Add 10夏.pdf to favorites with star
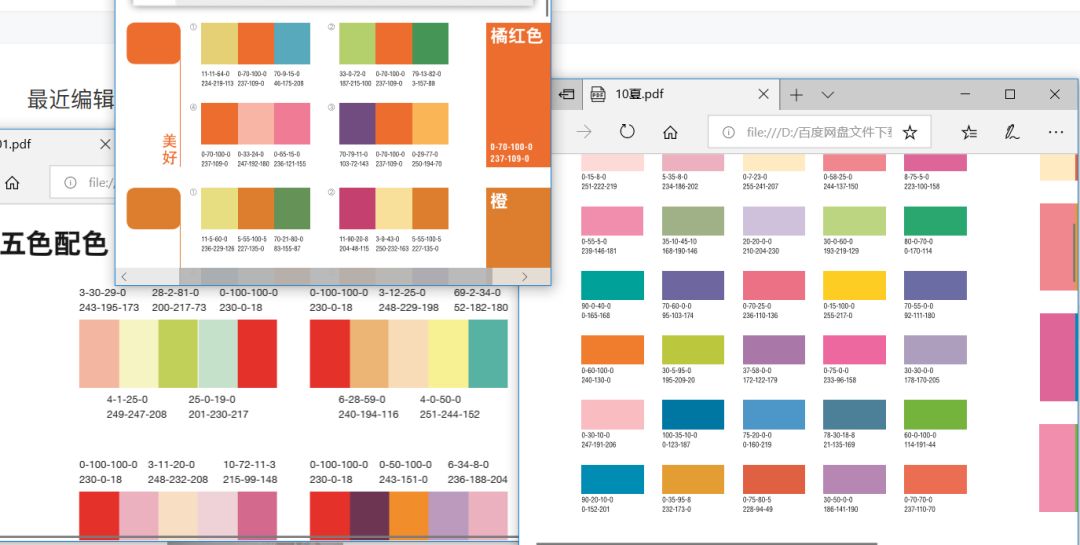This screenshot has height=545, width=1080. [910, 132]
